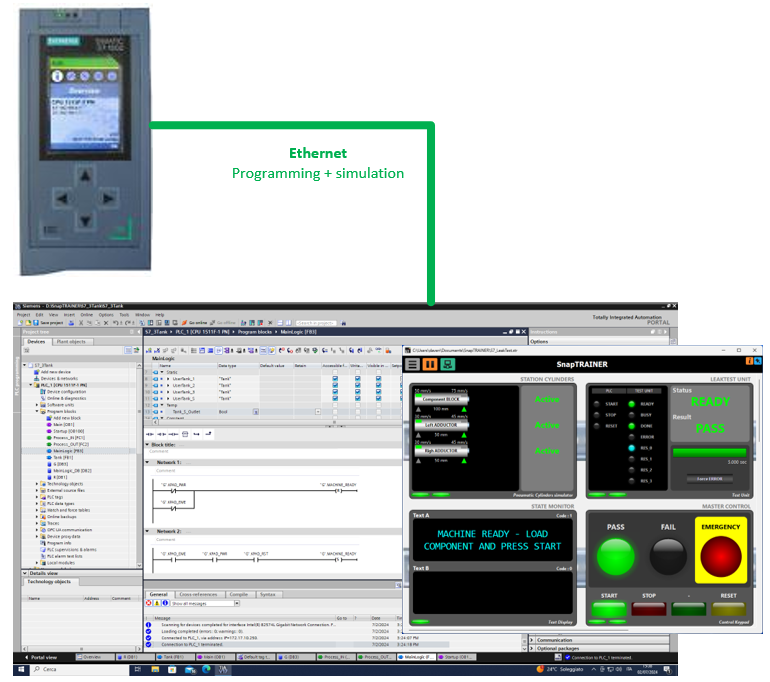770x682 pixels.
Task: Switch to the Plant objects tab
Action: coord(71,341)
